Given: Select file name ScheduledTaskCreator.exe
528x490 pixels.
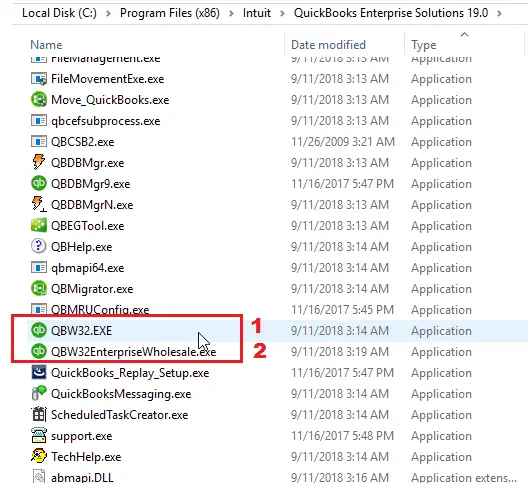Looking at the screenshot, I should point(119,415).
